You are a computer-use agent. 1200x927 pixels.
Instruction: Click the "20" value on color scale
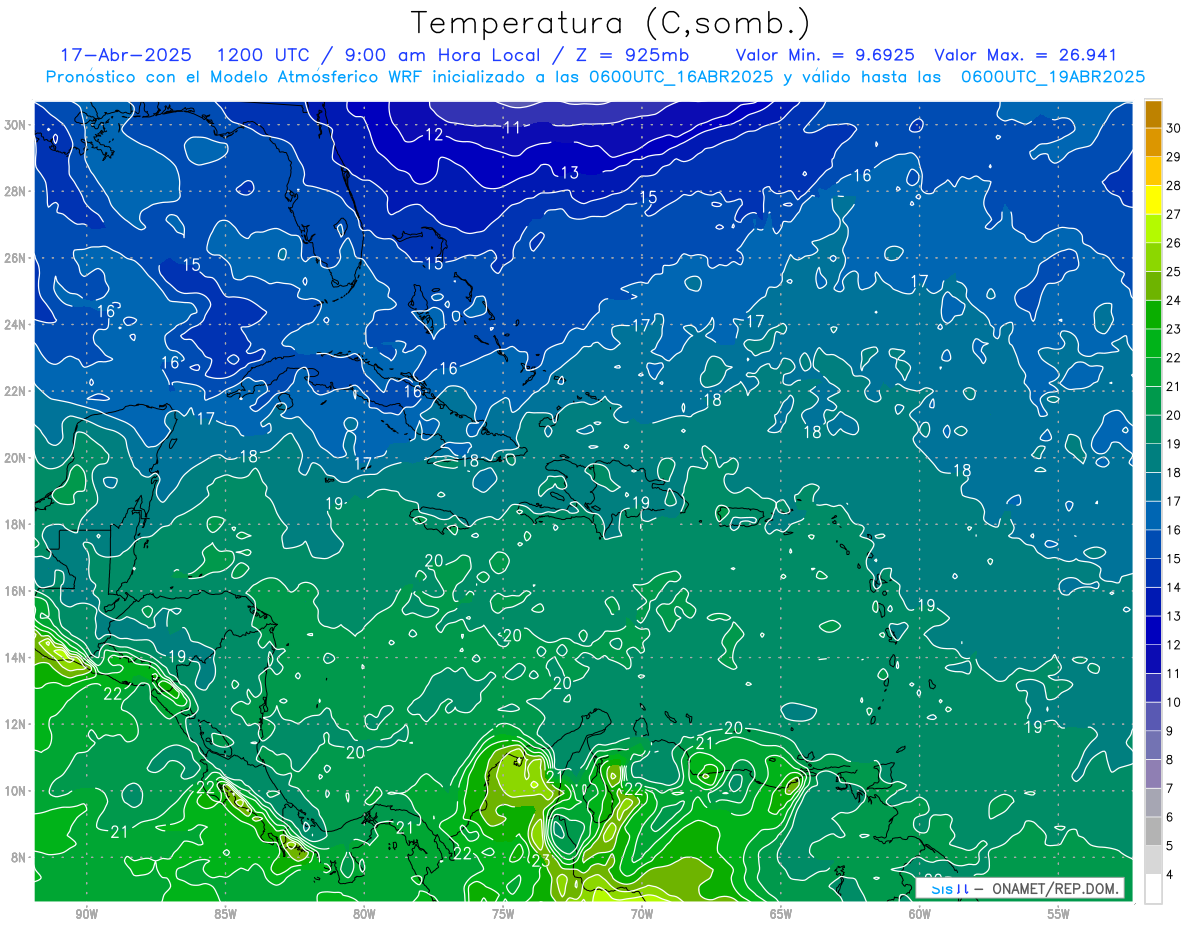(1173, 415)
